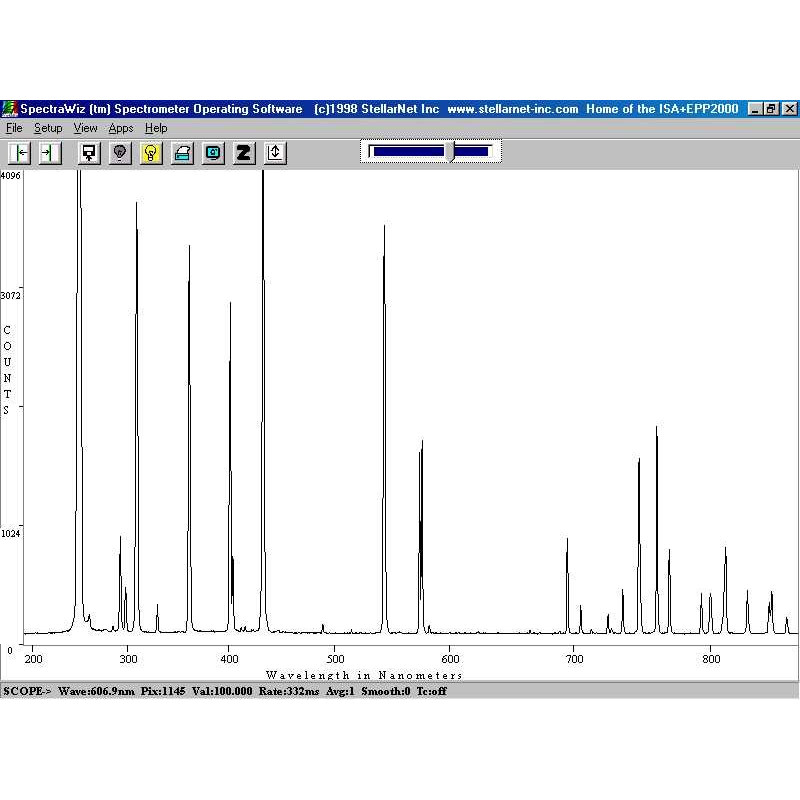Open the Setup menu
The height and width of the screenshot is (800, 800).
pyautogui.click(x=48, y=128)
